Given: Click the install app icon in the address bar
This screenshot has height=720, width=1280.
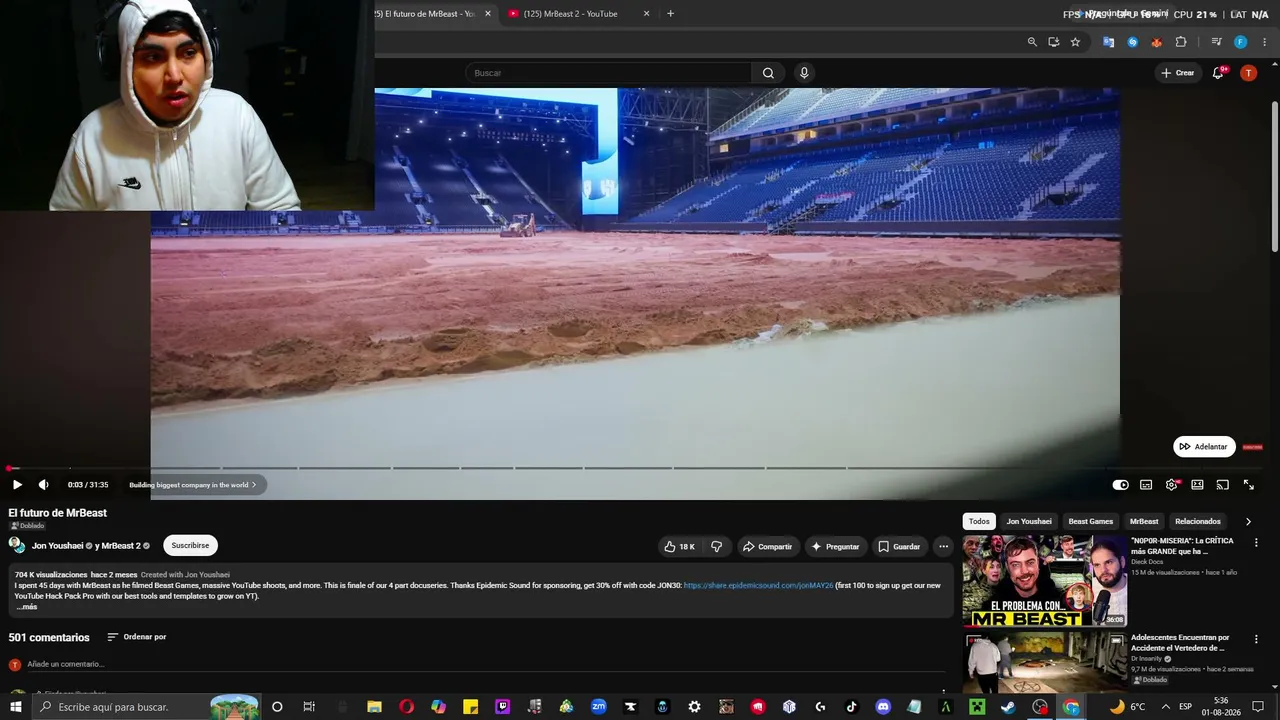Looking at the screenshot, I should [x=1054, y=42].
